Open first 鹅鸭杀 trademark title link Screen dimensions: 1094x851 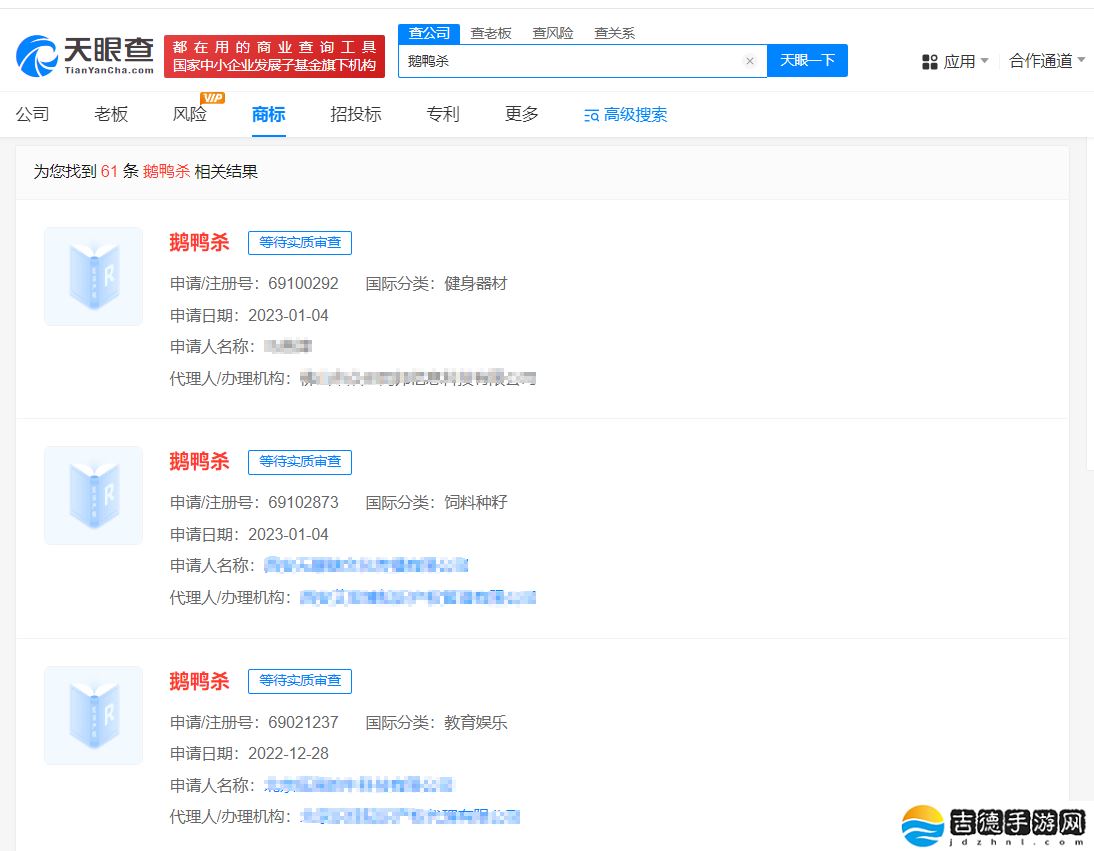click(x=199, y=242)
